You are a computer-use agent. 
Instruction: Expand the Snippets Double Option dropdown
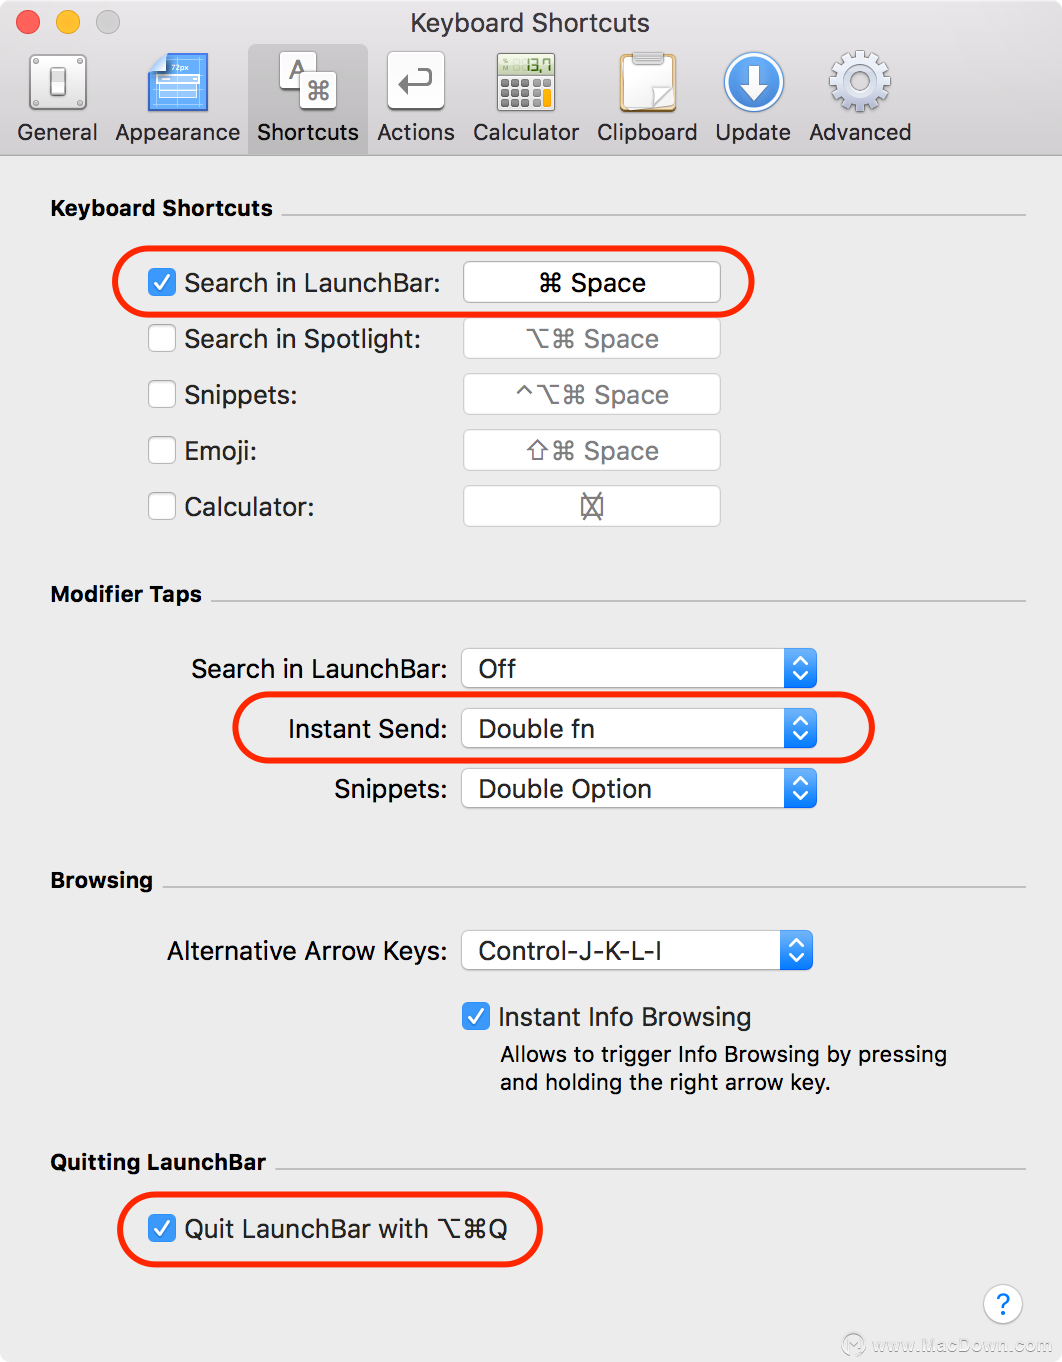tap(639, 789)
